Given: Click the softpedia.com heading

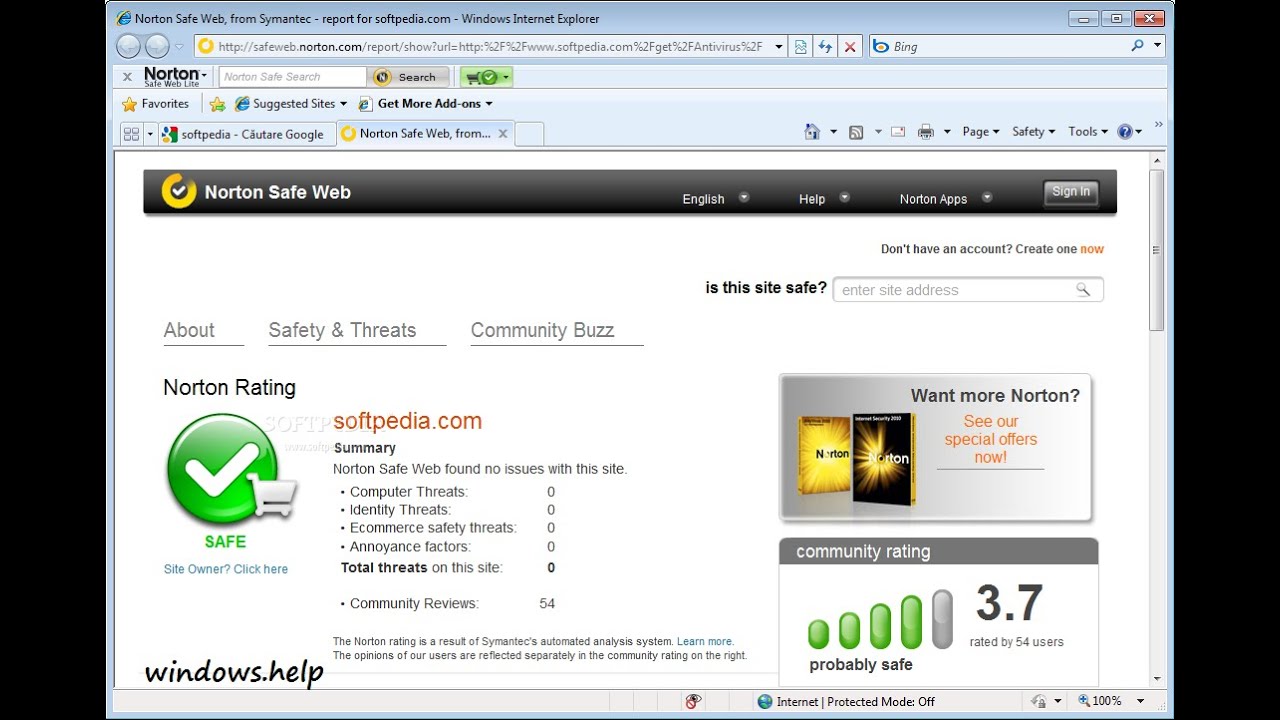Looking at the screenshot, I should 407,421.
